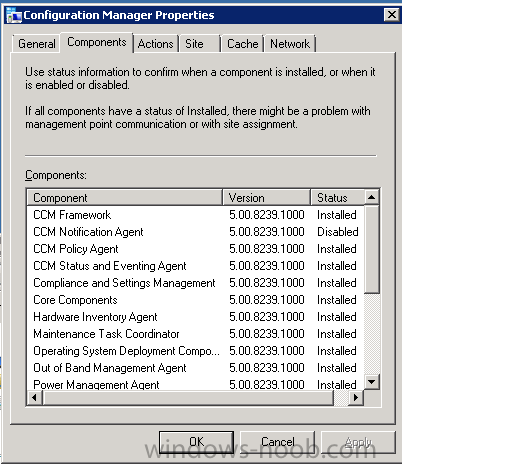Screen dimensions: 521x464
Task: Sort by the Version column header
Action: click(x=266, y=198)
